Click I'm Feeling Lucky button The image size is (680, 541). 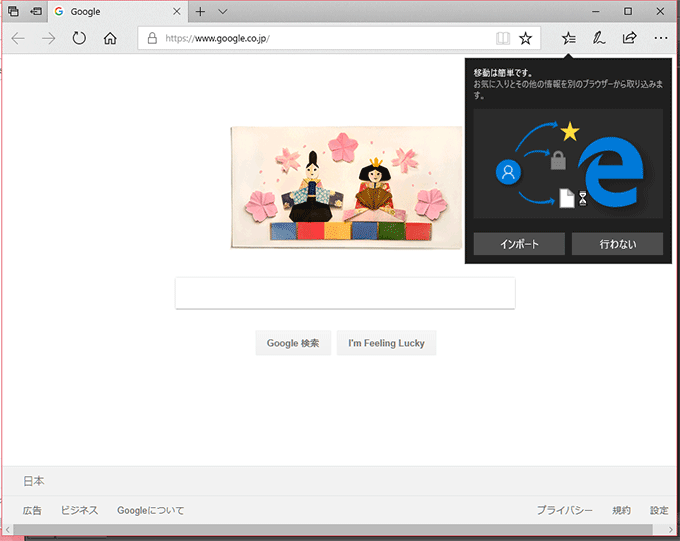point(386,343)
